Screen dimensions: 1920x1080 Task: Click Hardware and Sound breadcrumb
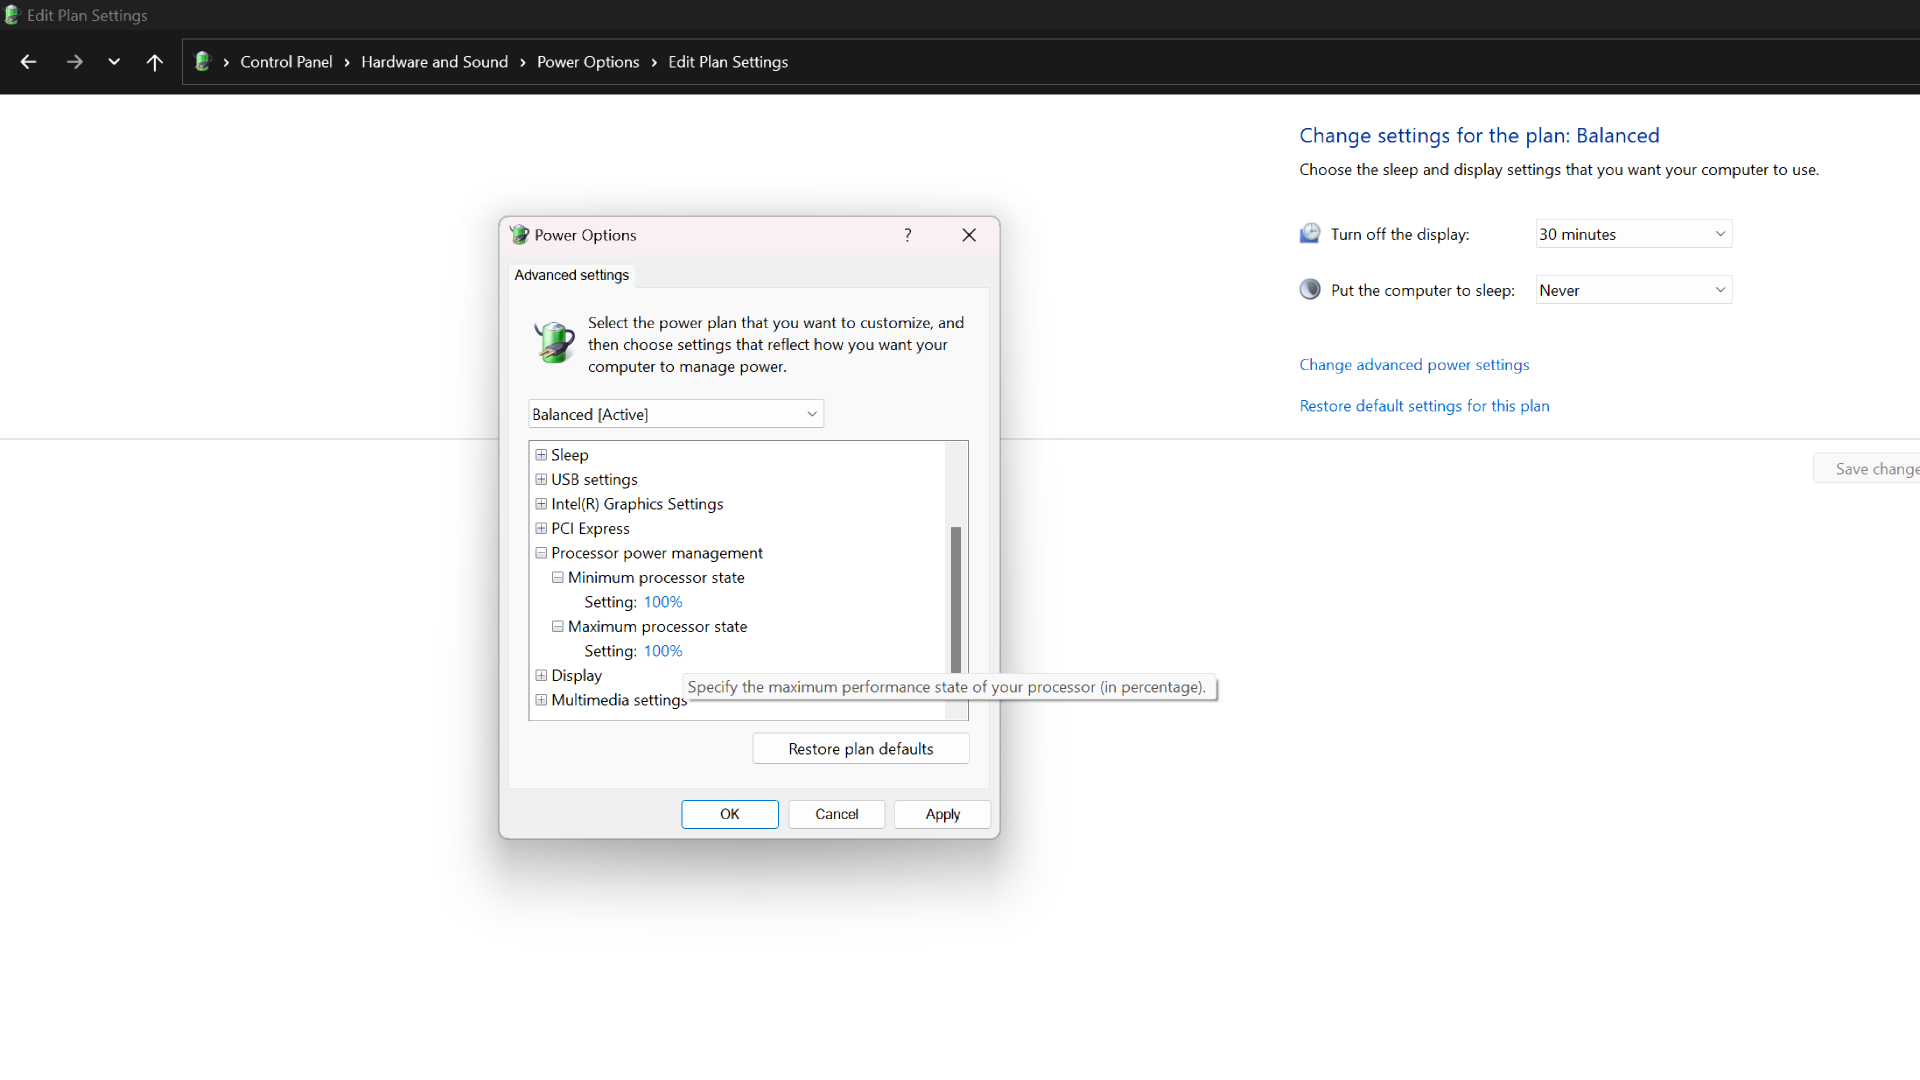tap(434, 62)
